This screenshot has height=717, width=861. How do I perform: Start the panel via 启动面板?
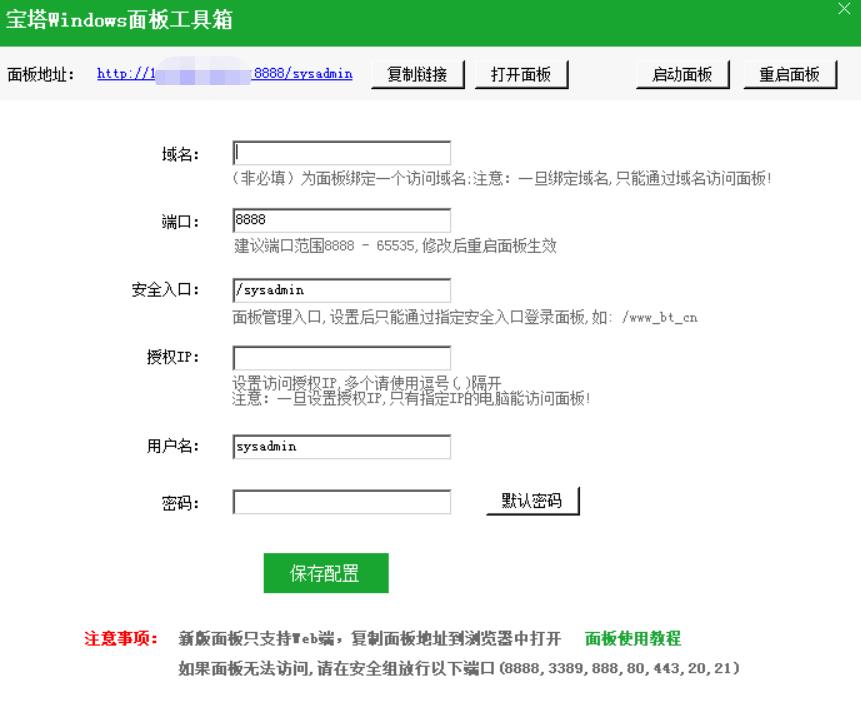click(x=683, y=74)
